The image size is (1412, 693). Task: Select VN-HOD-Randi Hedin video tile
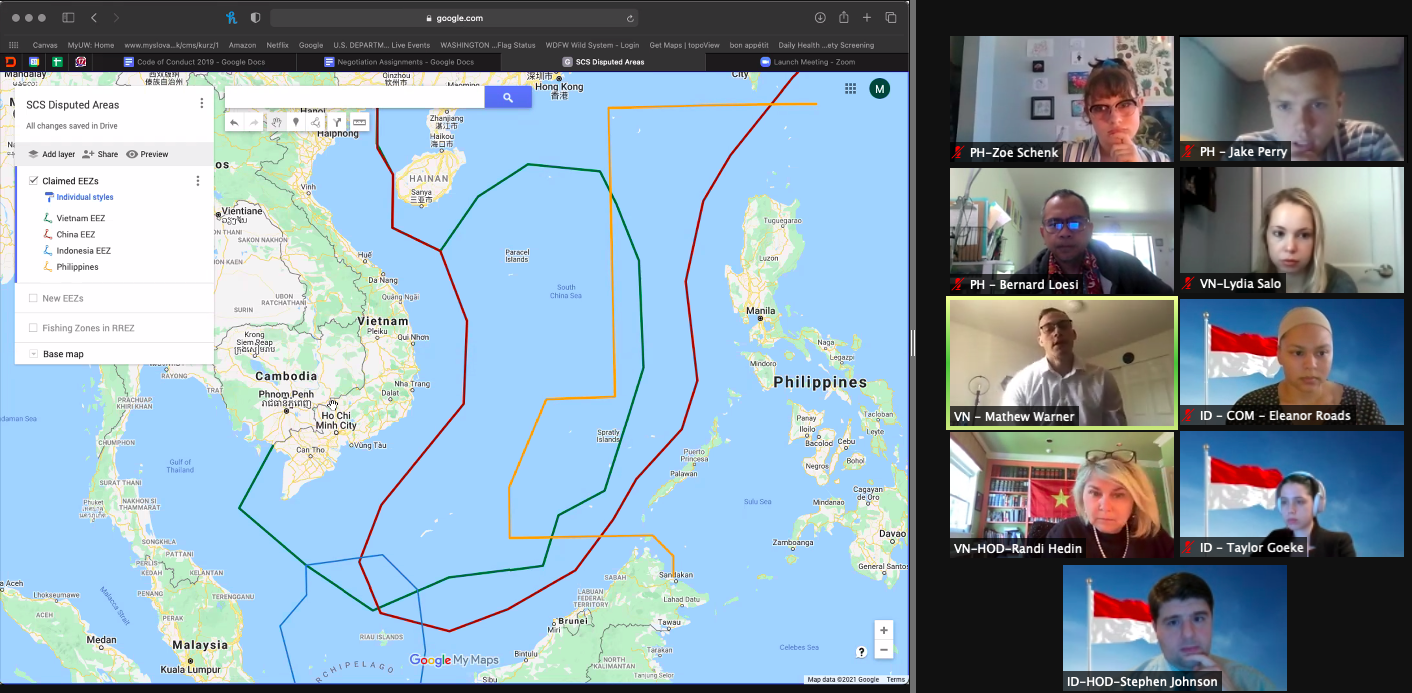pos(1062,494)
